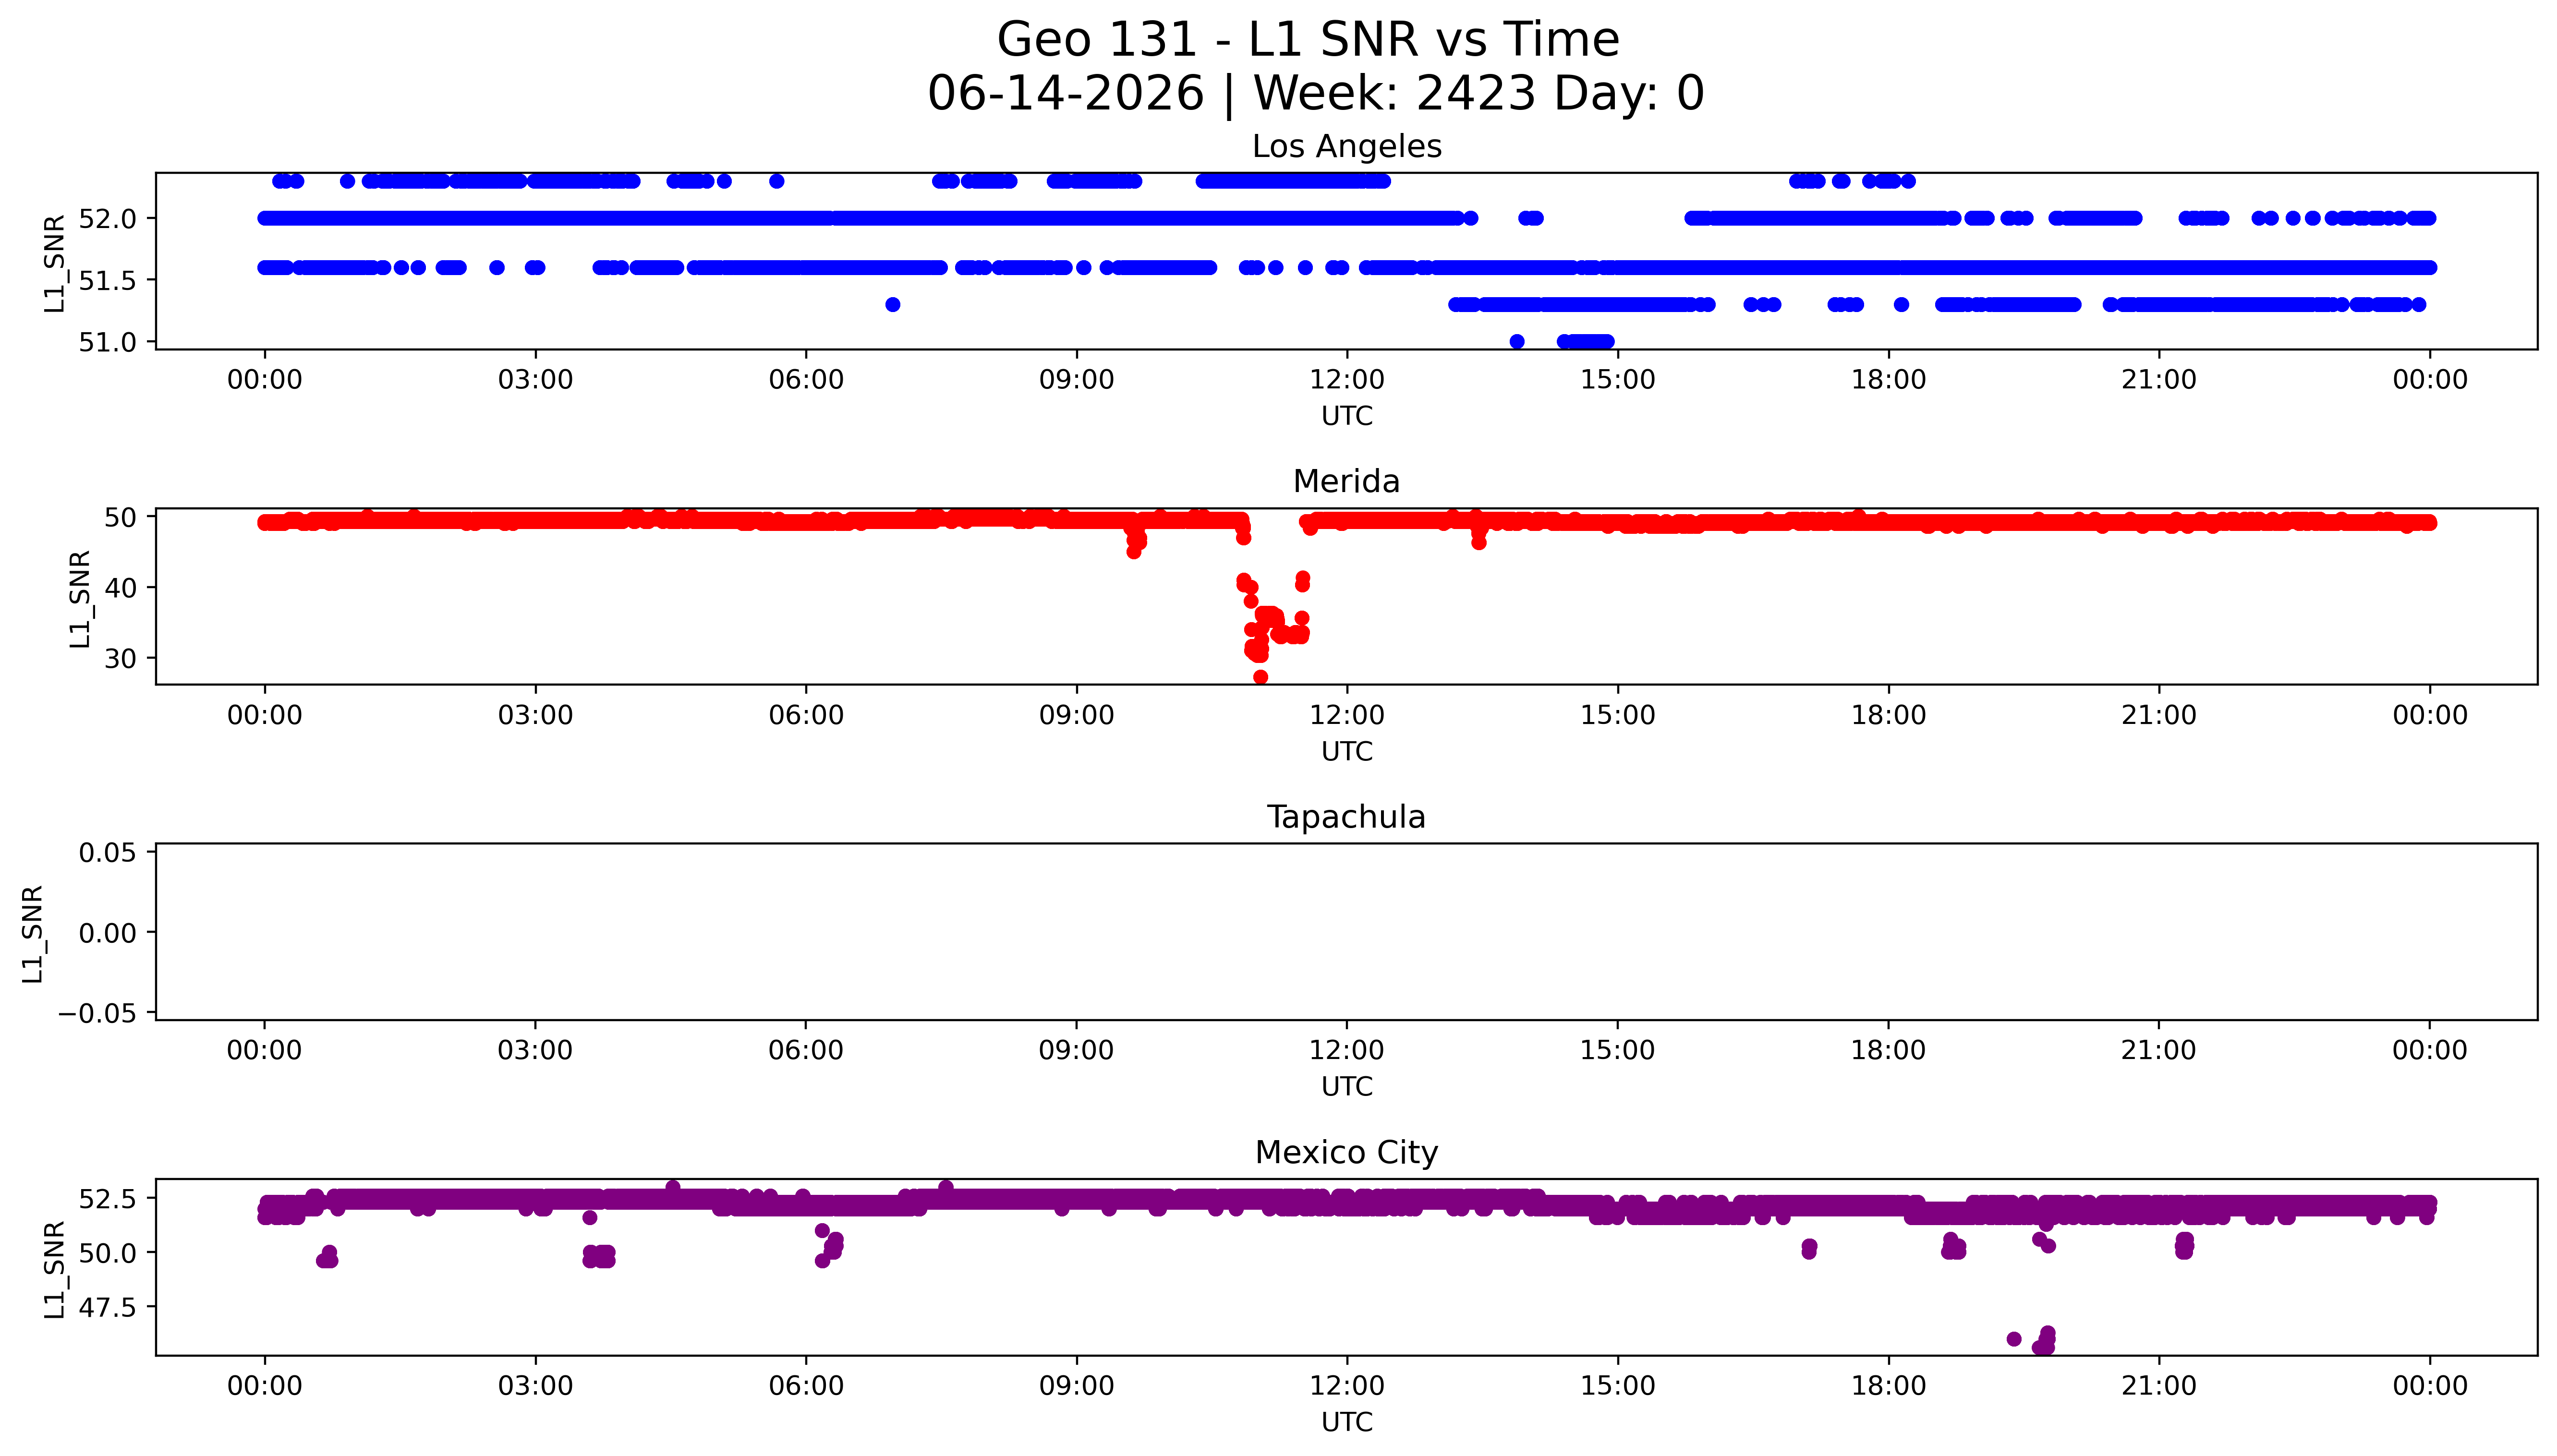The height and width of the screenshot is (1456, 2557).
Task: Click the 0.00 y-axis label in Tapachula plot
Action: tap(108, 933)
